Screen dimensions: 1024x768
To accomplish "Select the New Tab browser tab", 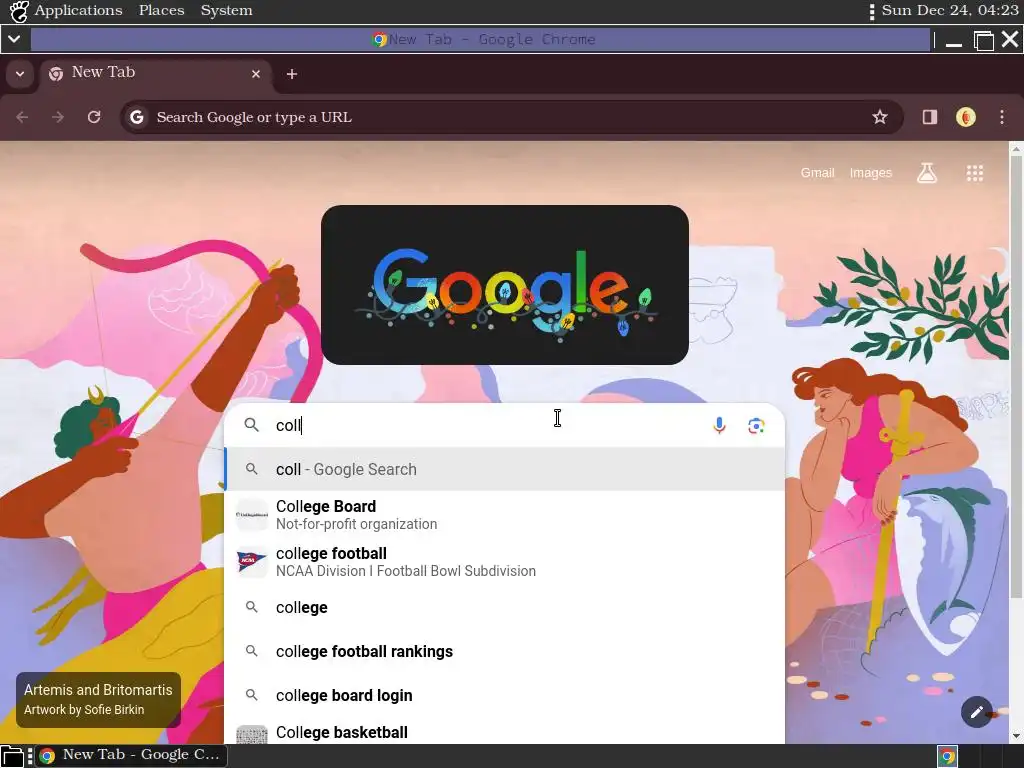I will (155, 74).
